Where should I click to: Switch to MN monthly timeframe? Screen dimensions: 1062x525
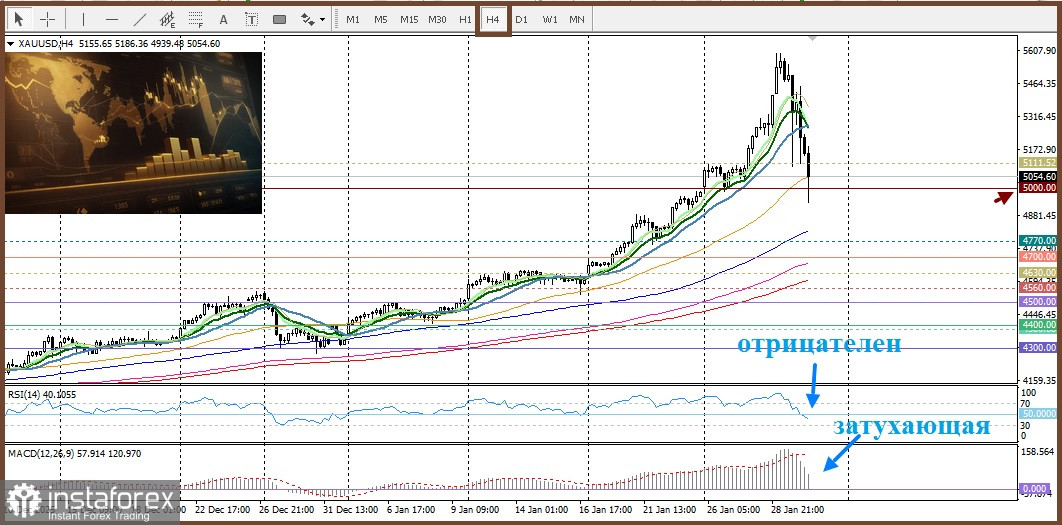coord(576,19)
